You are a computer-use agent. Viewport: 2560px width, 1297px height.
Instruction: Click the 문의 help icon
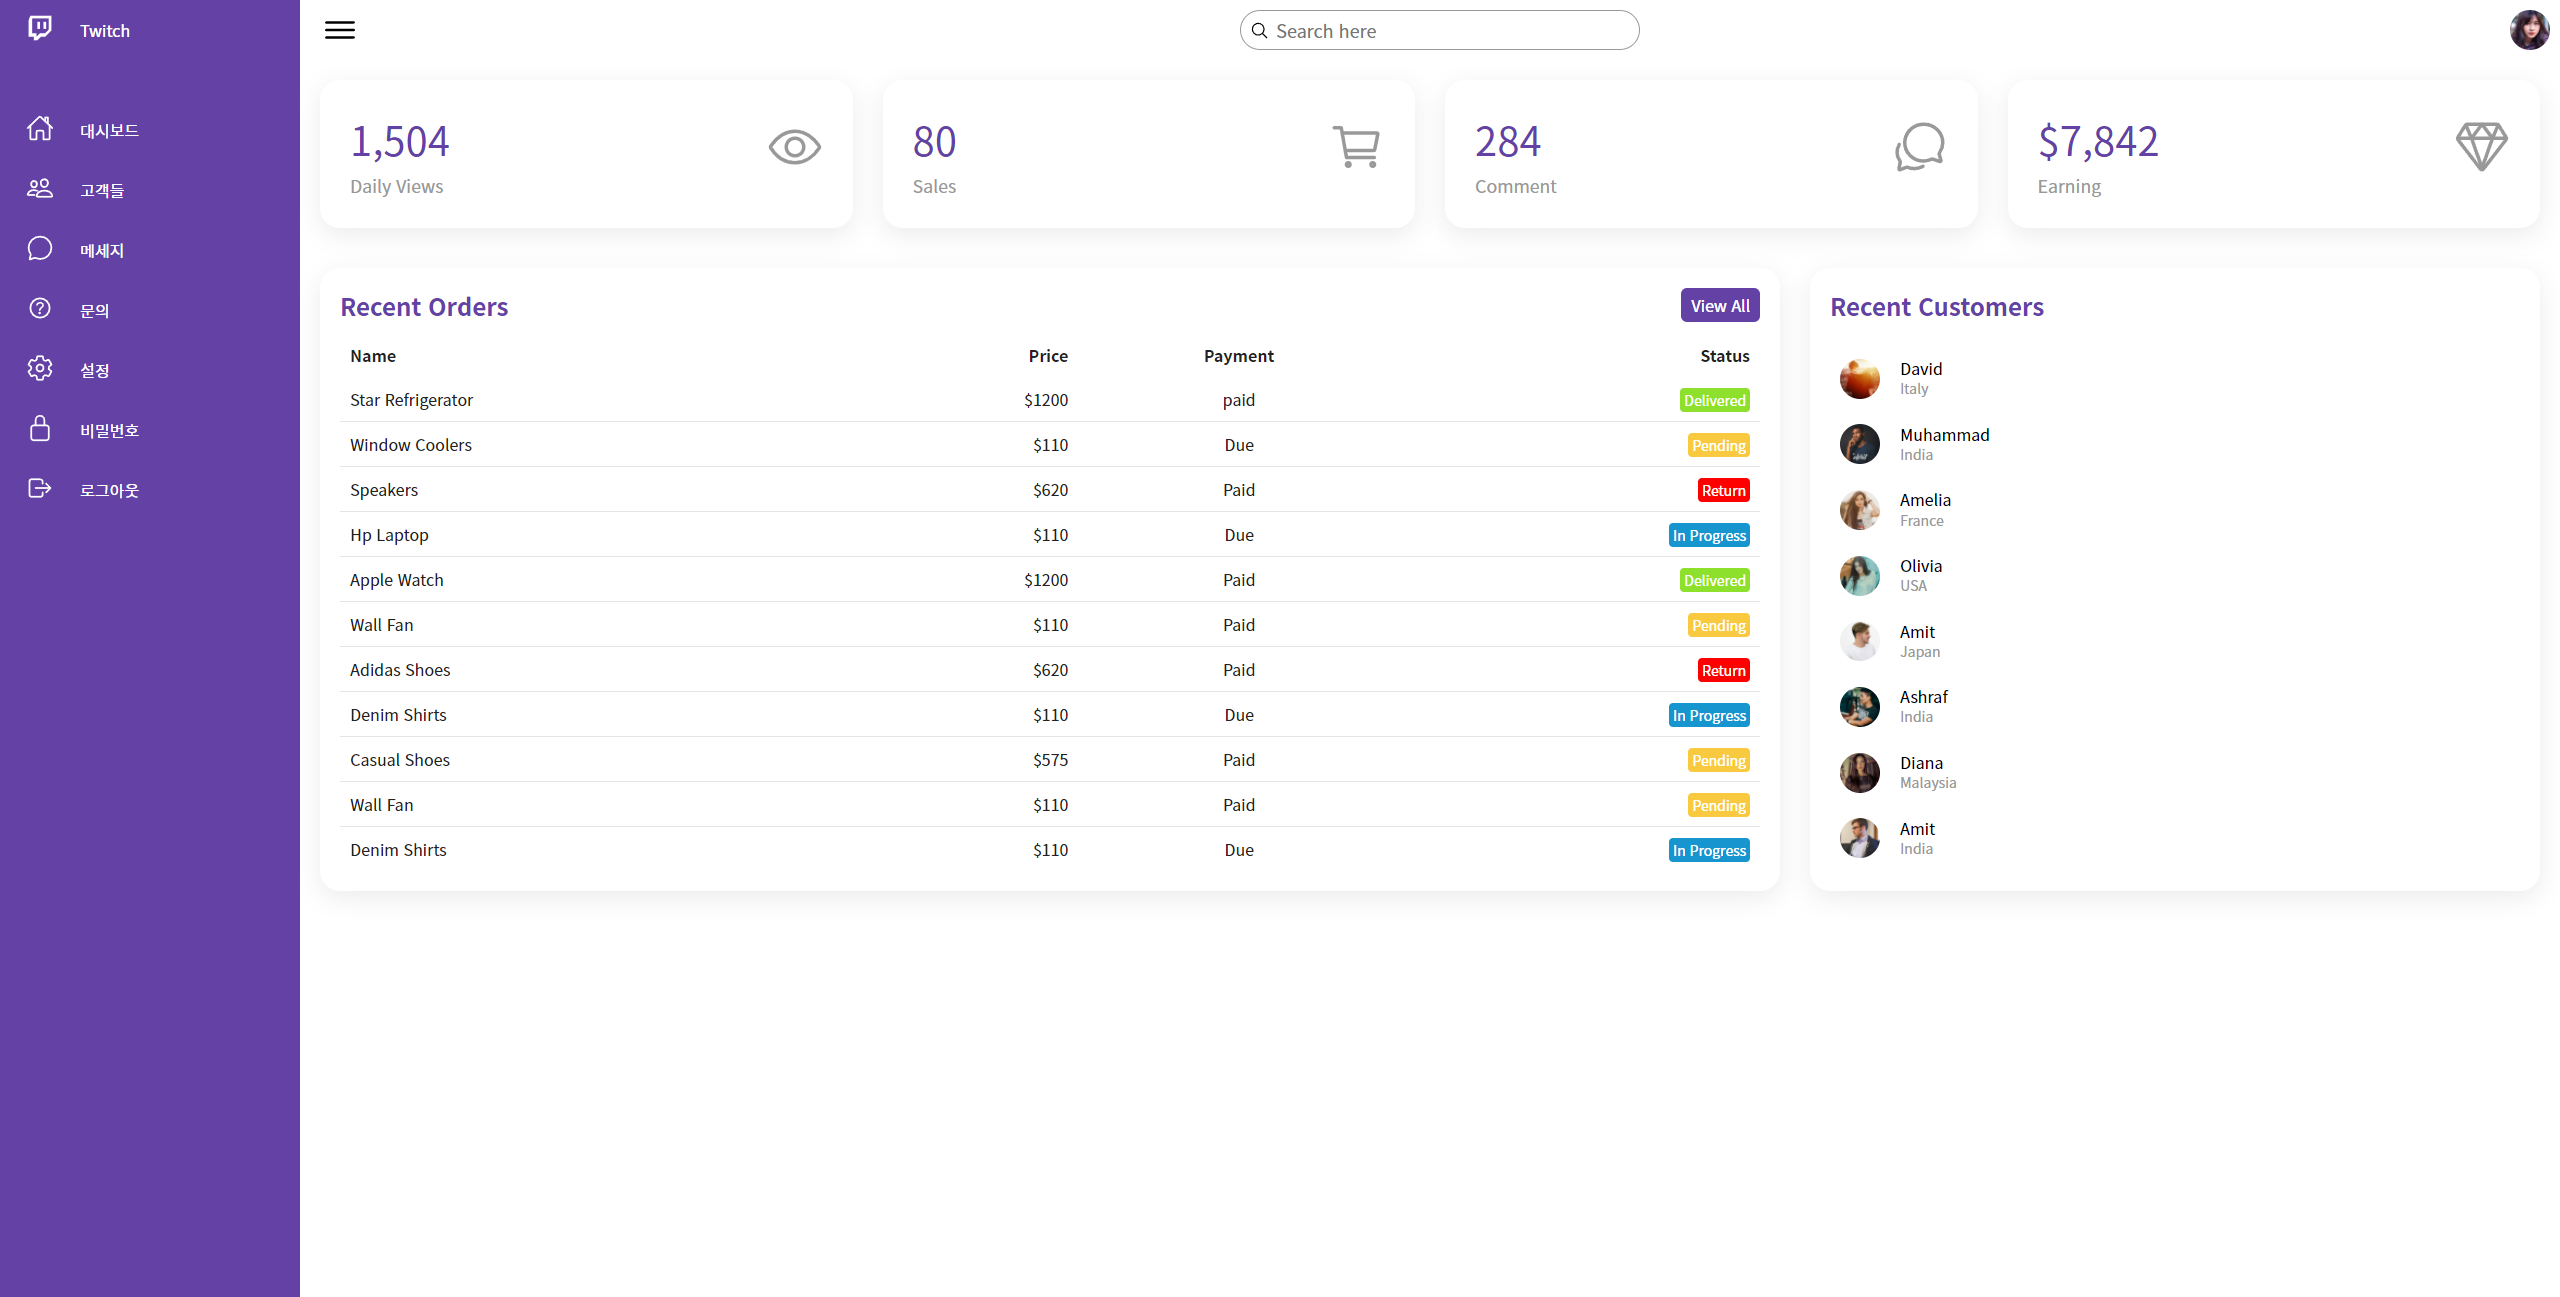point(39,308)
